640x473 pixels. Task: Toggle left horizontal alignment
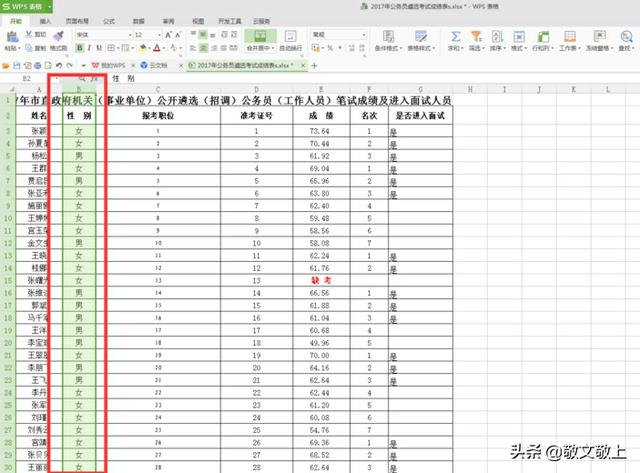coord(193,48)
